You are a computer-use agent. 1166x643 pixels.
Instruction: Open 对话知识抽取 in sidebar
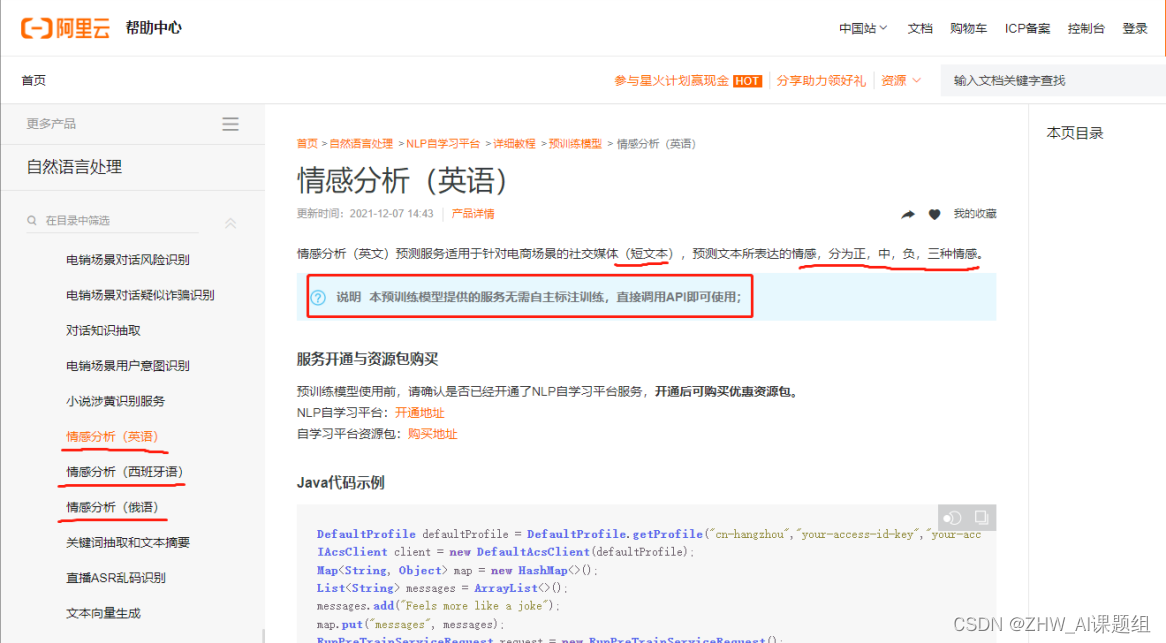pos(103,330)
